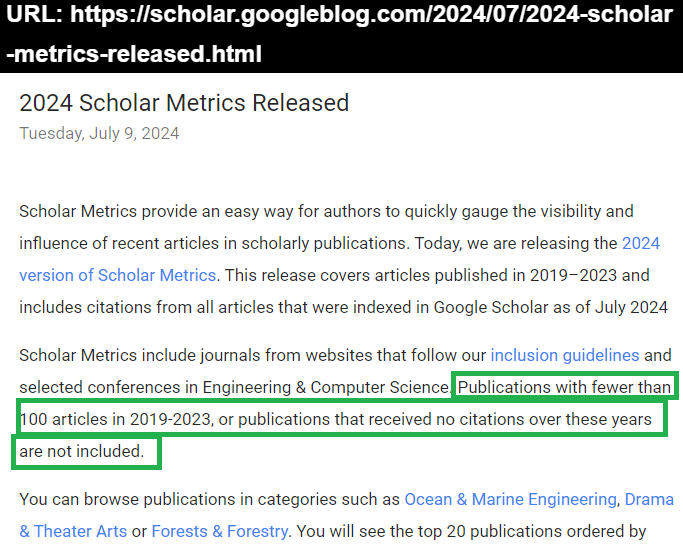Click the phrase 'Engineering & Computer Science'
The image size is (683, 546).
pyautogui.click(x=326, y=387)
